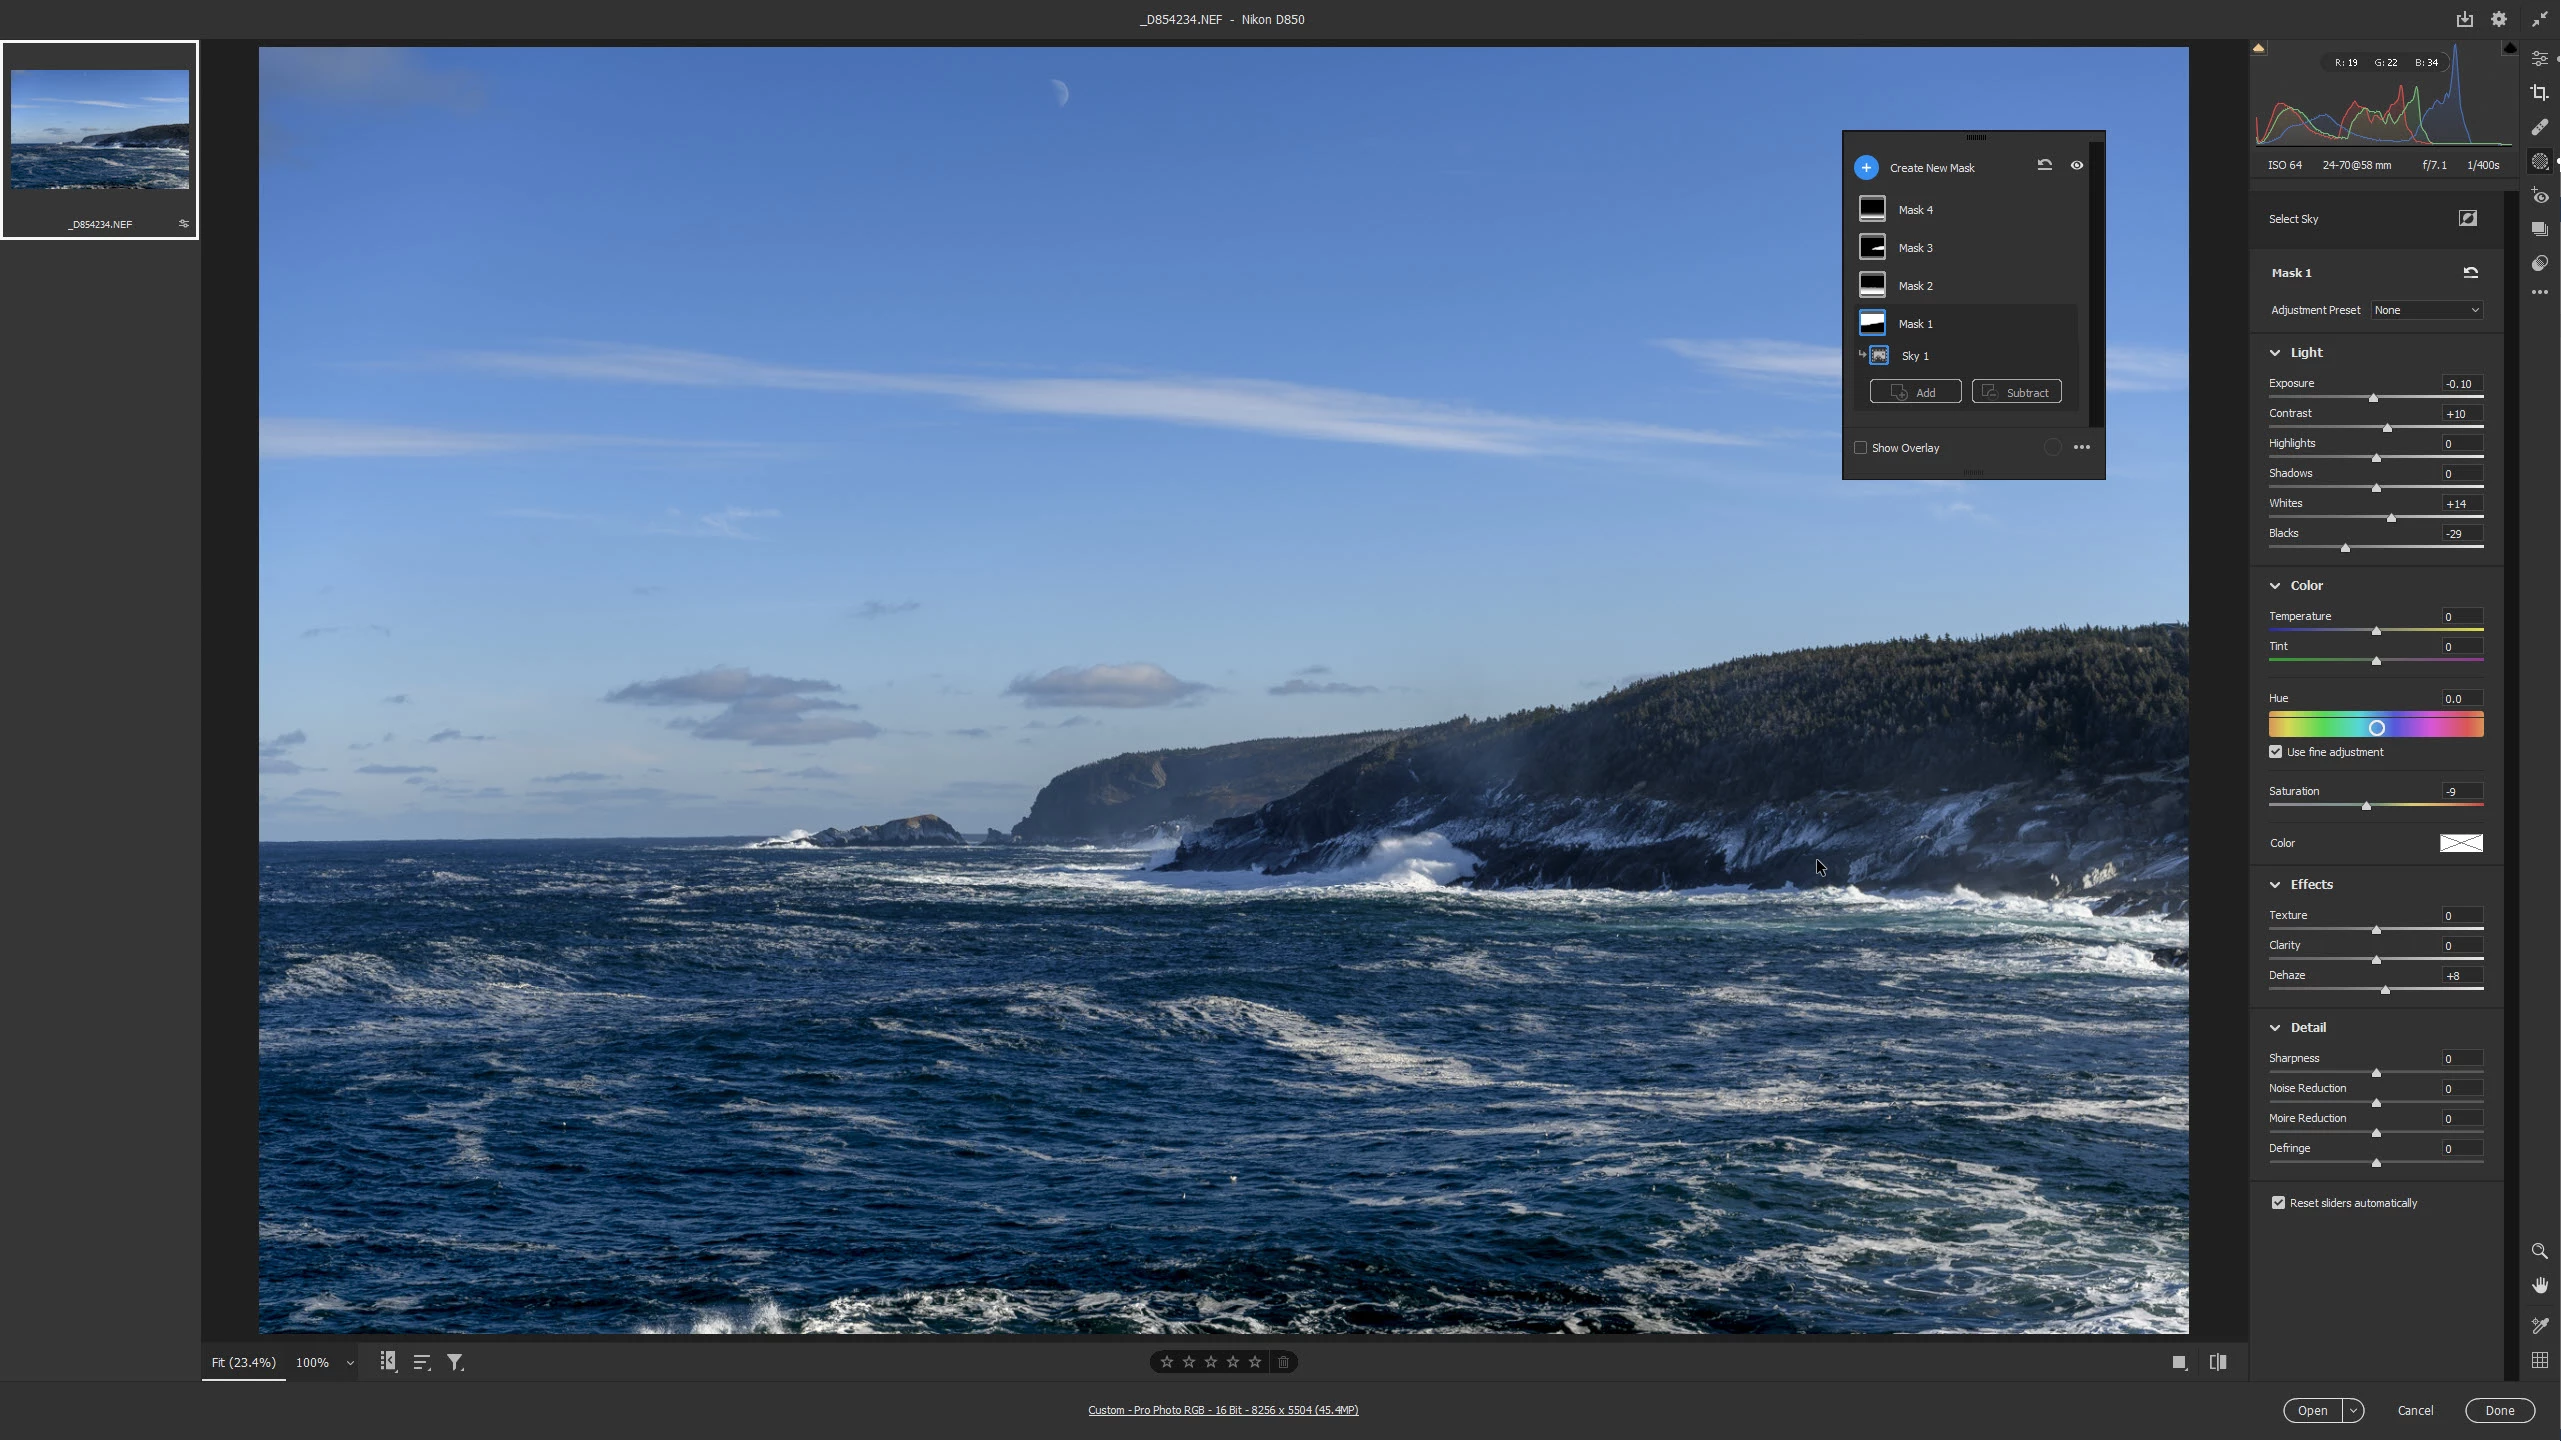Click the Subtract mask button
Viewport: 2561px width, 1441px height.
click(2016, 393)
